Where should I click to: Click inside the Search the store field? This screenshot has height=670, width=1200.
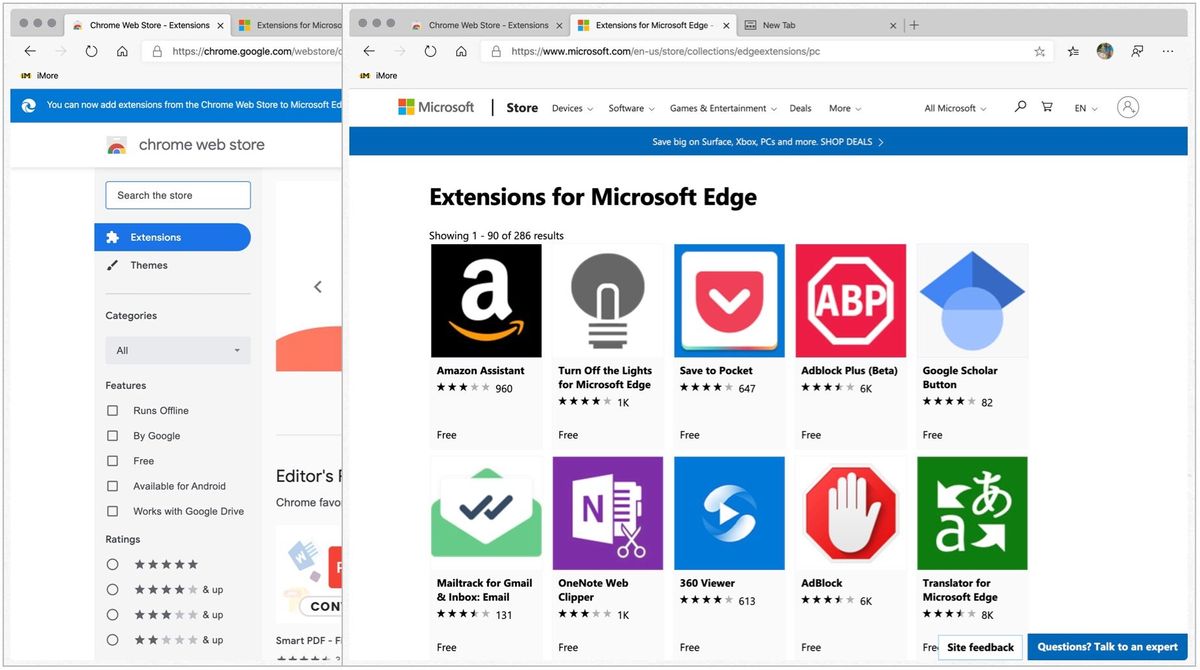pos(177,194)
